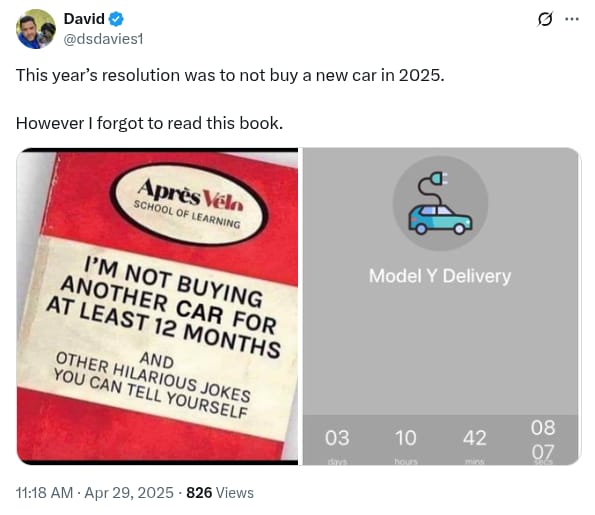
Task: Click the 42 mins countdown value
Action: [474, 438]
